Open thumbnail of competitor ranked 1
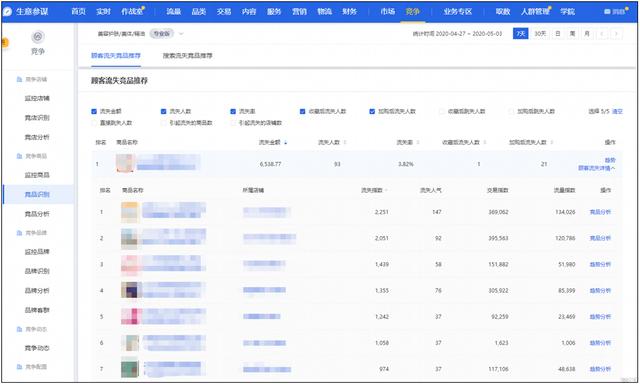 [x=131, y=212]
